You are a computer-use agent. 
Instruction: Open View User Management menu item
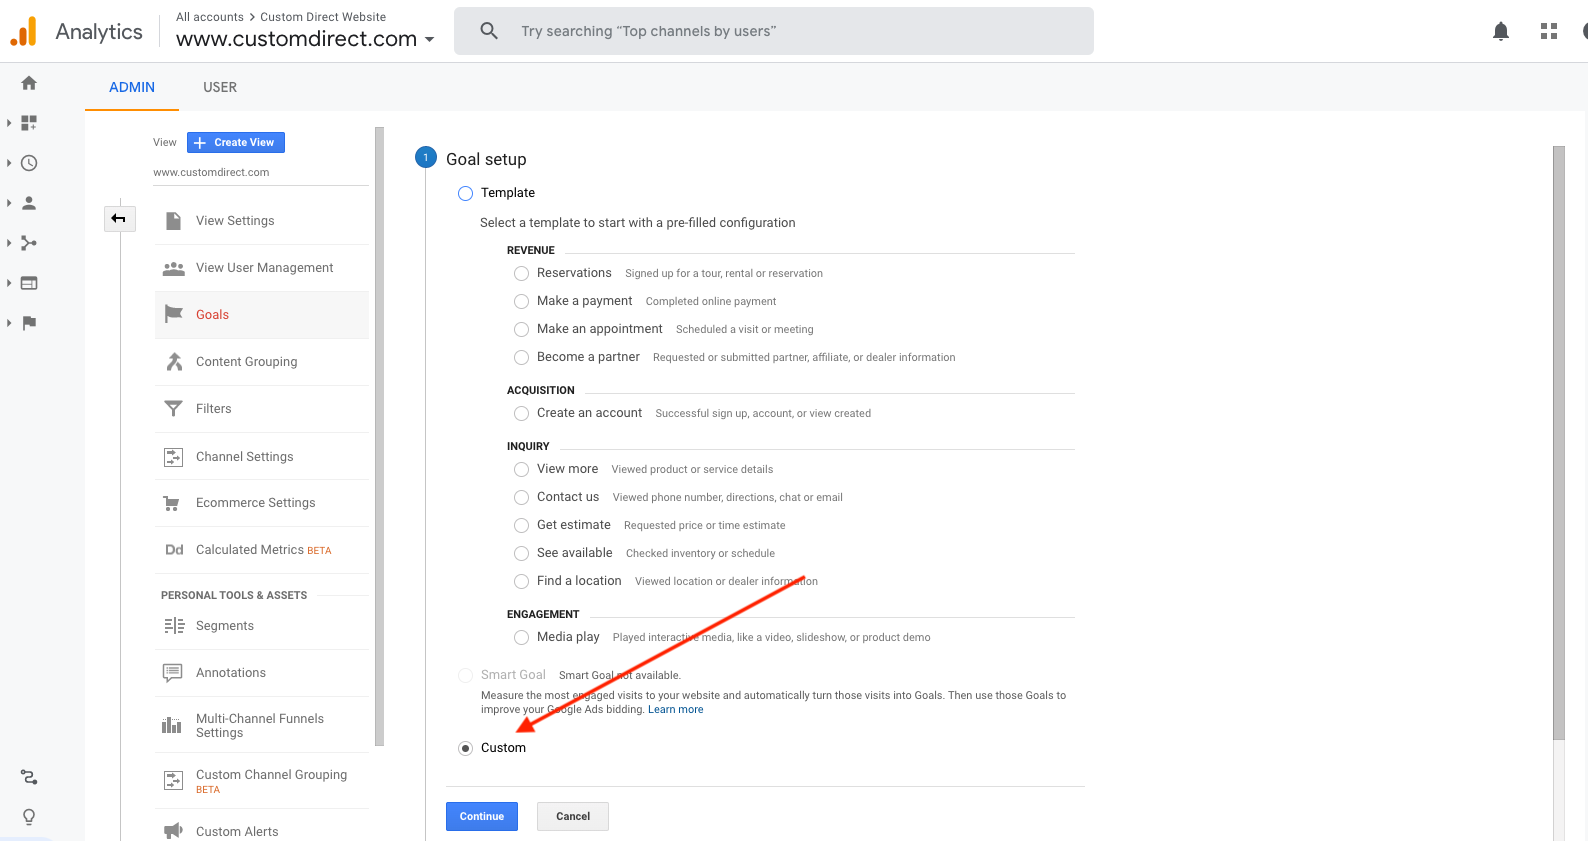(x=261, y=268)
